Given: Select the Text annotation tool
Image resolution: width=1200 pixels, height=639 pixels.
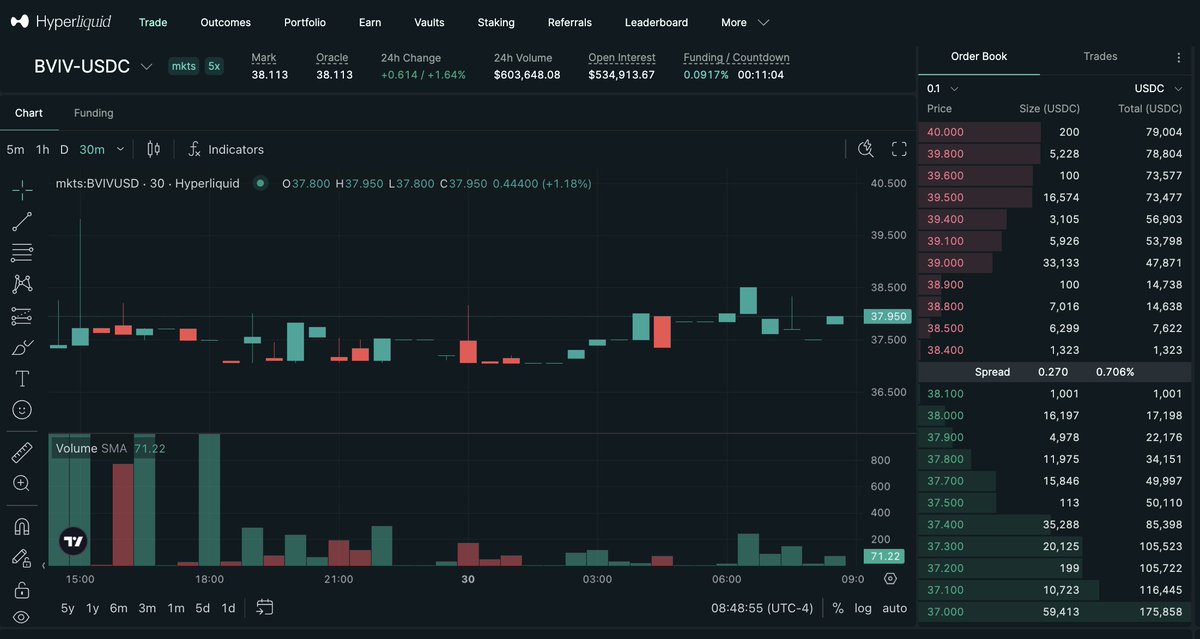Looking at the screenshot, I should [22, 378].
